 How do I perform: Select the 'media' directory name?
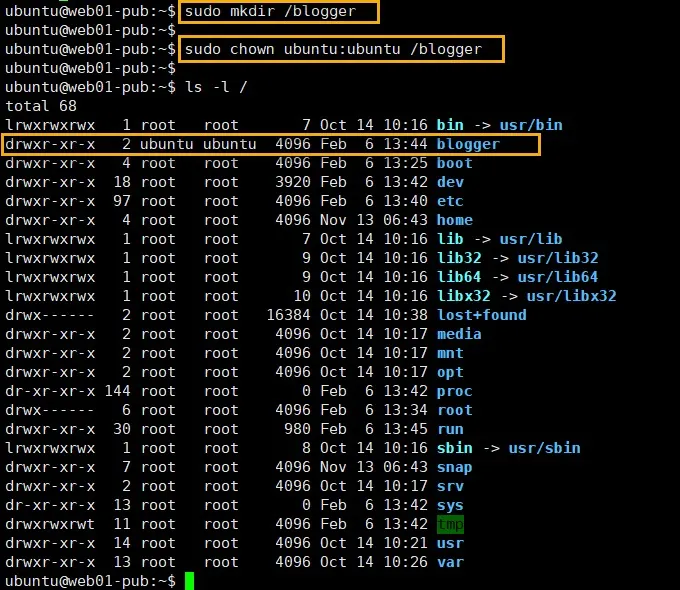point(459,334)
